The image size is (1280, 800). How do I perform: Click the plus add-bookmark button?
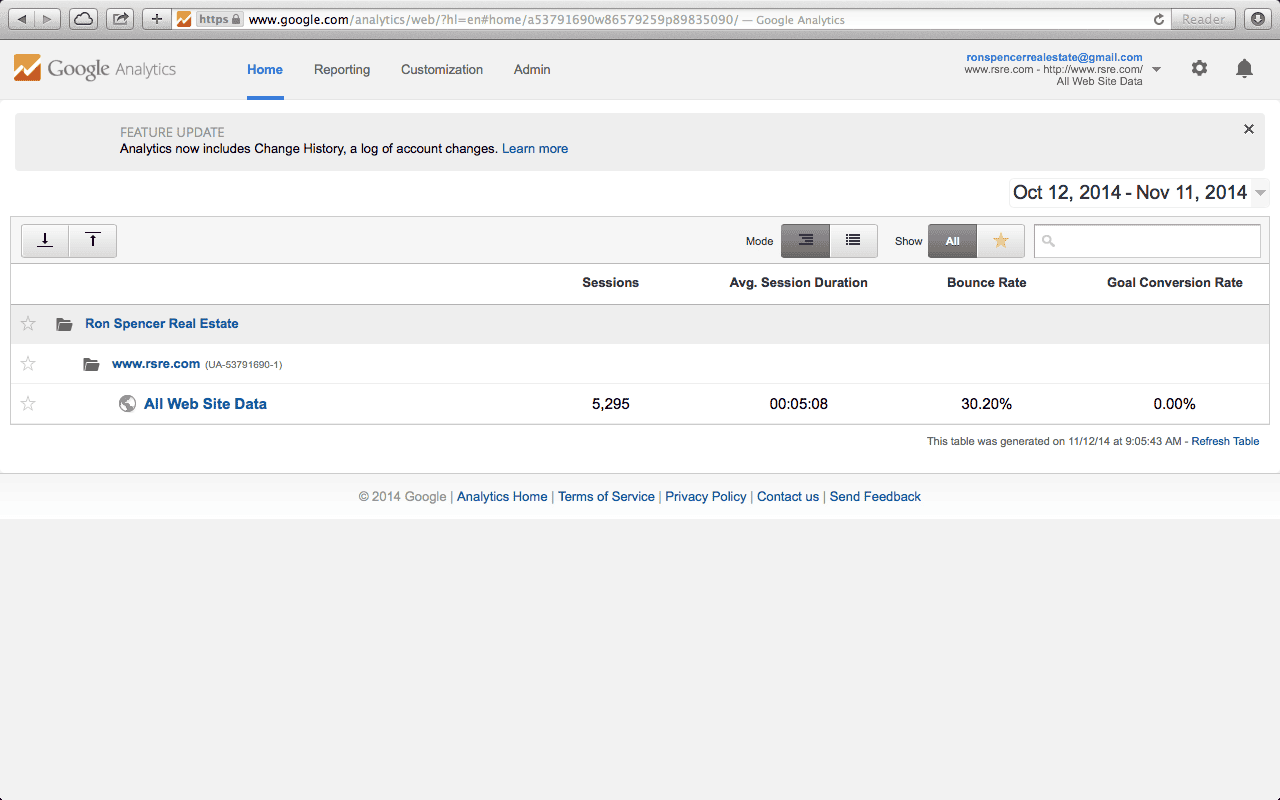point(156,18)
